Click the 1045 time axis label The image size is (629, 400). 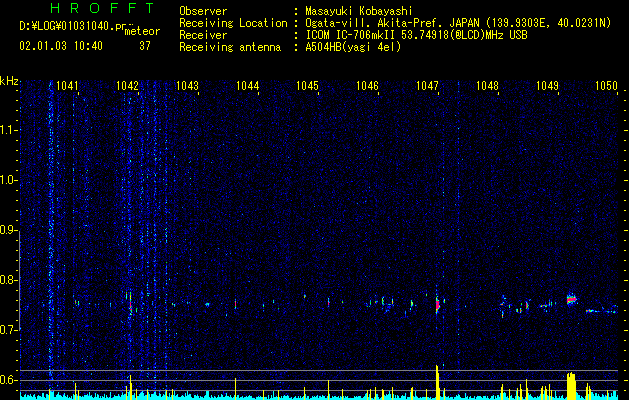[x=307, y=85]
